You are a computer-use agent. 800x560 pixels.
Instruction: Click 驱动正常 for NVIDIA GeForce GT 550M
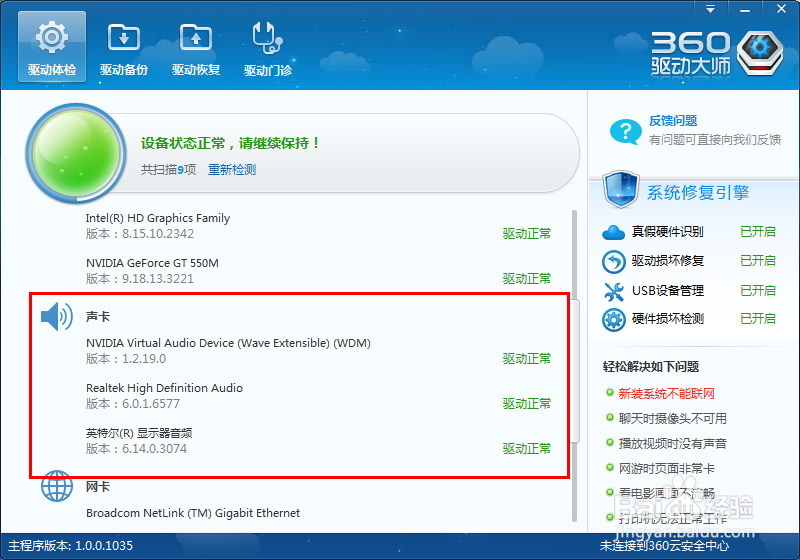527,278
